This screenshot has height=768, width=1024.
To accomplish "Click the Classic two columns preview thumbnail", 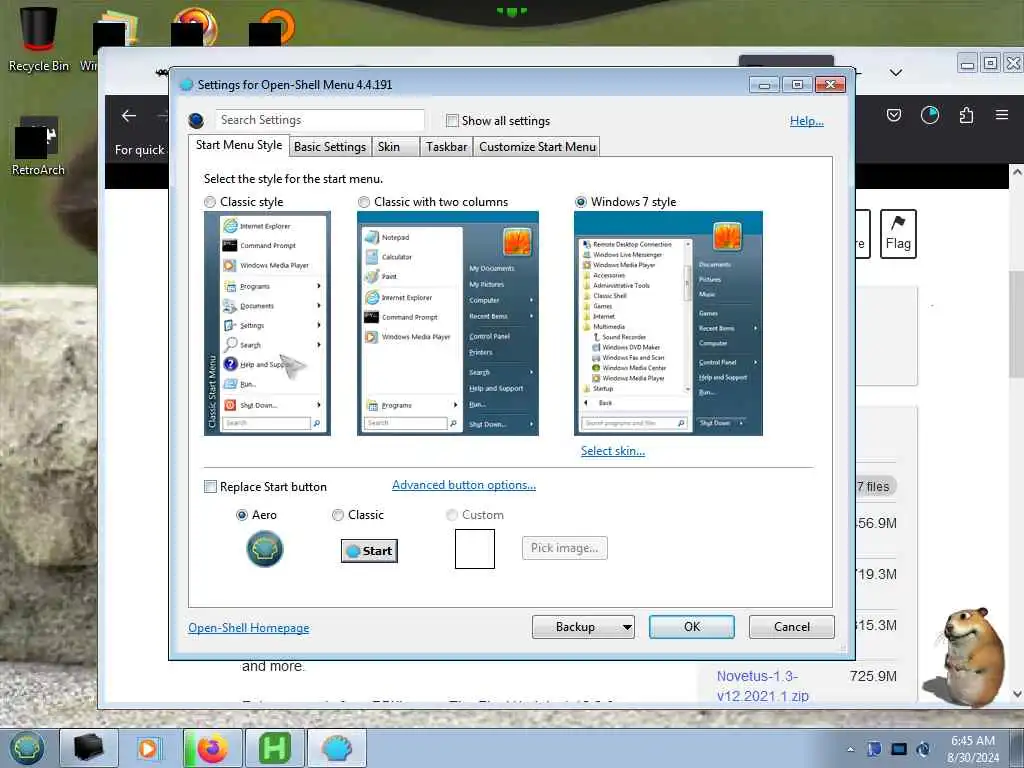I will [448, 323].
